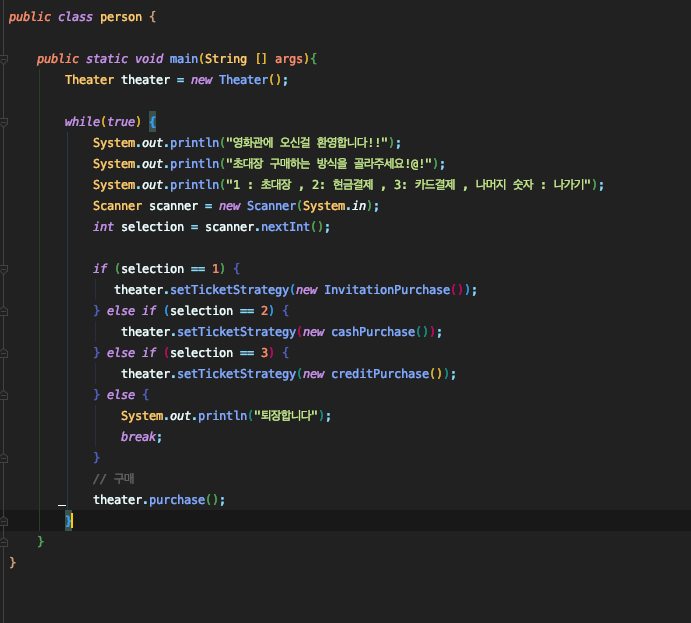Click the highlighted opening brace after while(true)
Screen dimensions: 691x623
pos(152,122)
